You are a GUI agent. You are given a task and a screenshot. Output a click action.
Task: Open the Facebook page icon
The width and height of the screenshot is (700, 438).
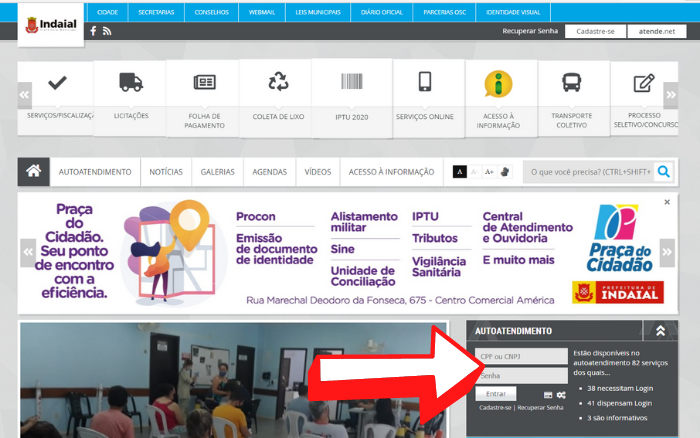[94, 31]
